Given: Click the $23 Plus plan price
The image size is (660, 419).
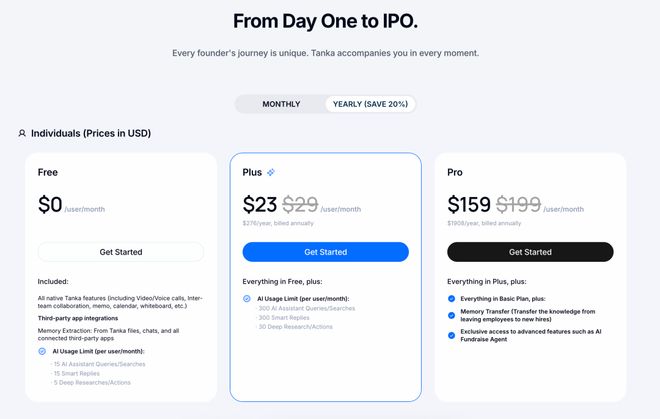Looking at the screenshot, I should point(260,205).
